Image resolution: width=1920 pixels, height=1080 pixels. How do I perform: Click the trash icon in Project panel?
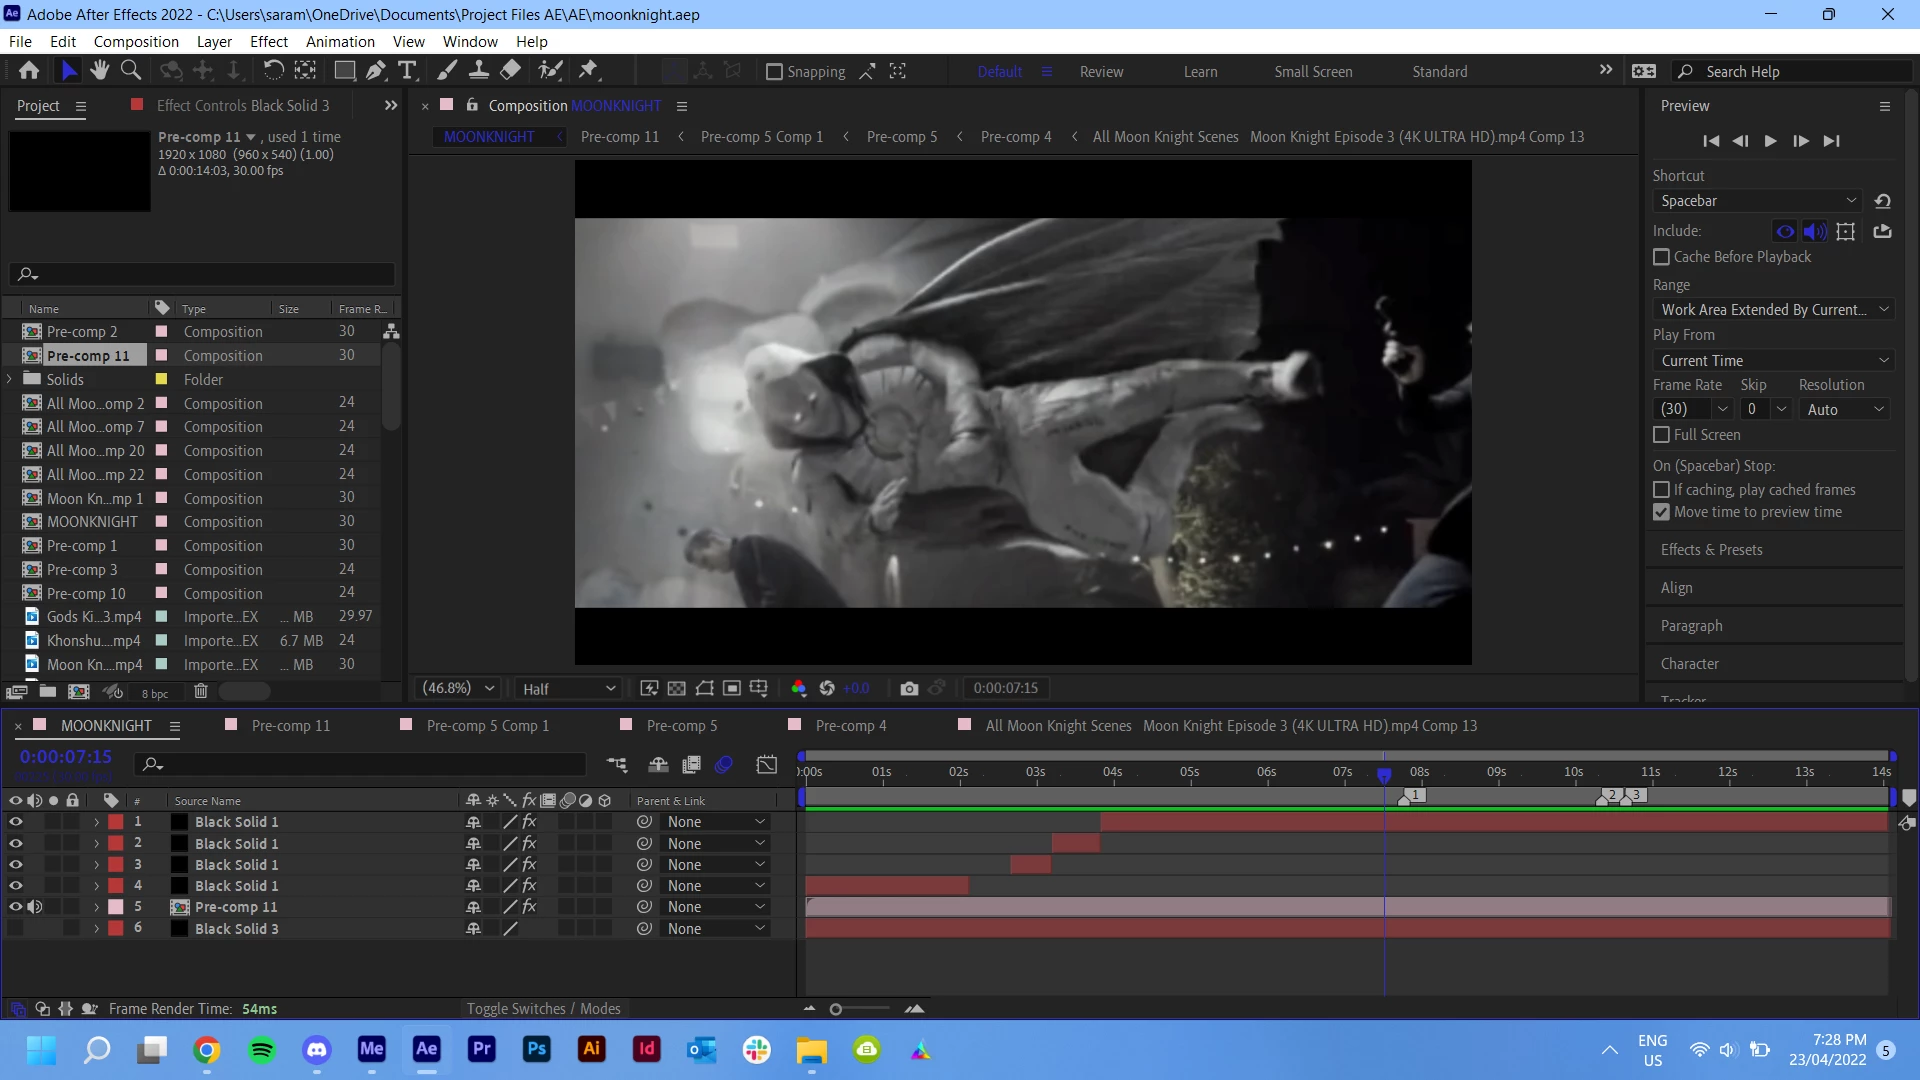[200, 691]
